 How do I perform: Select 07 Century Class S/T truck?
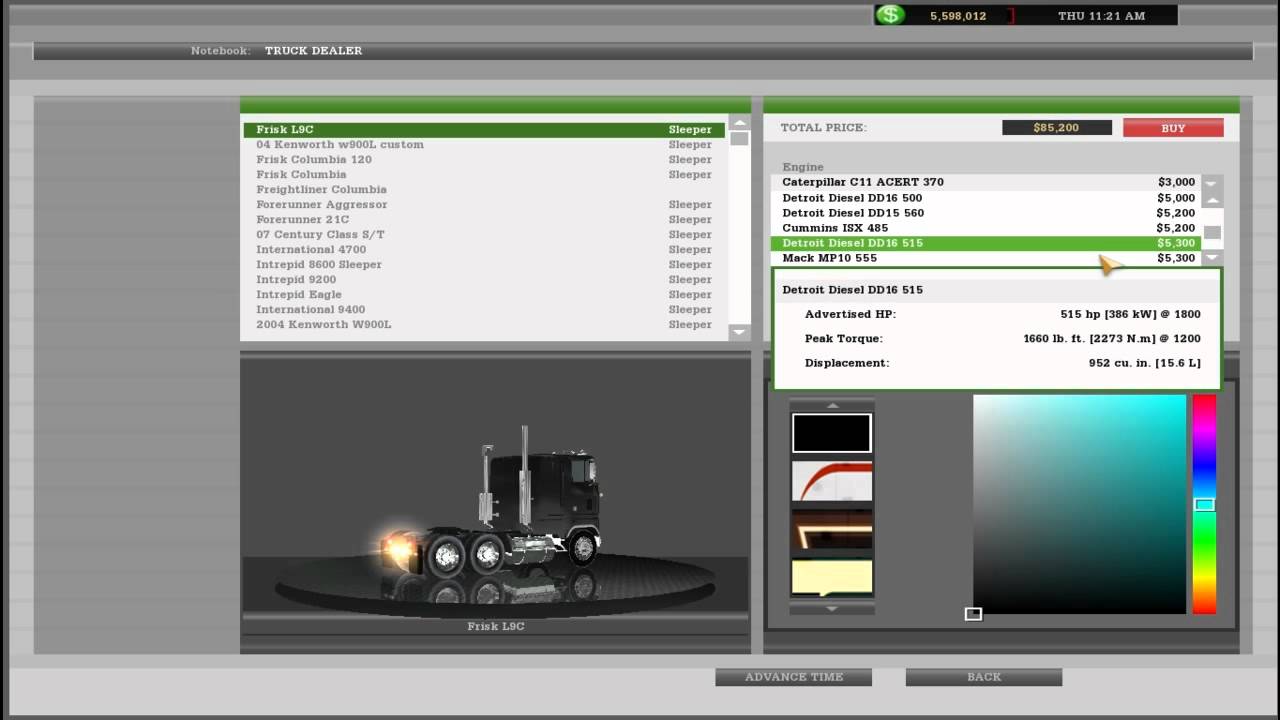[x=484, y=235]
